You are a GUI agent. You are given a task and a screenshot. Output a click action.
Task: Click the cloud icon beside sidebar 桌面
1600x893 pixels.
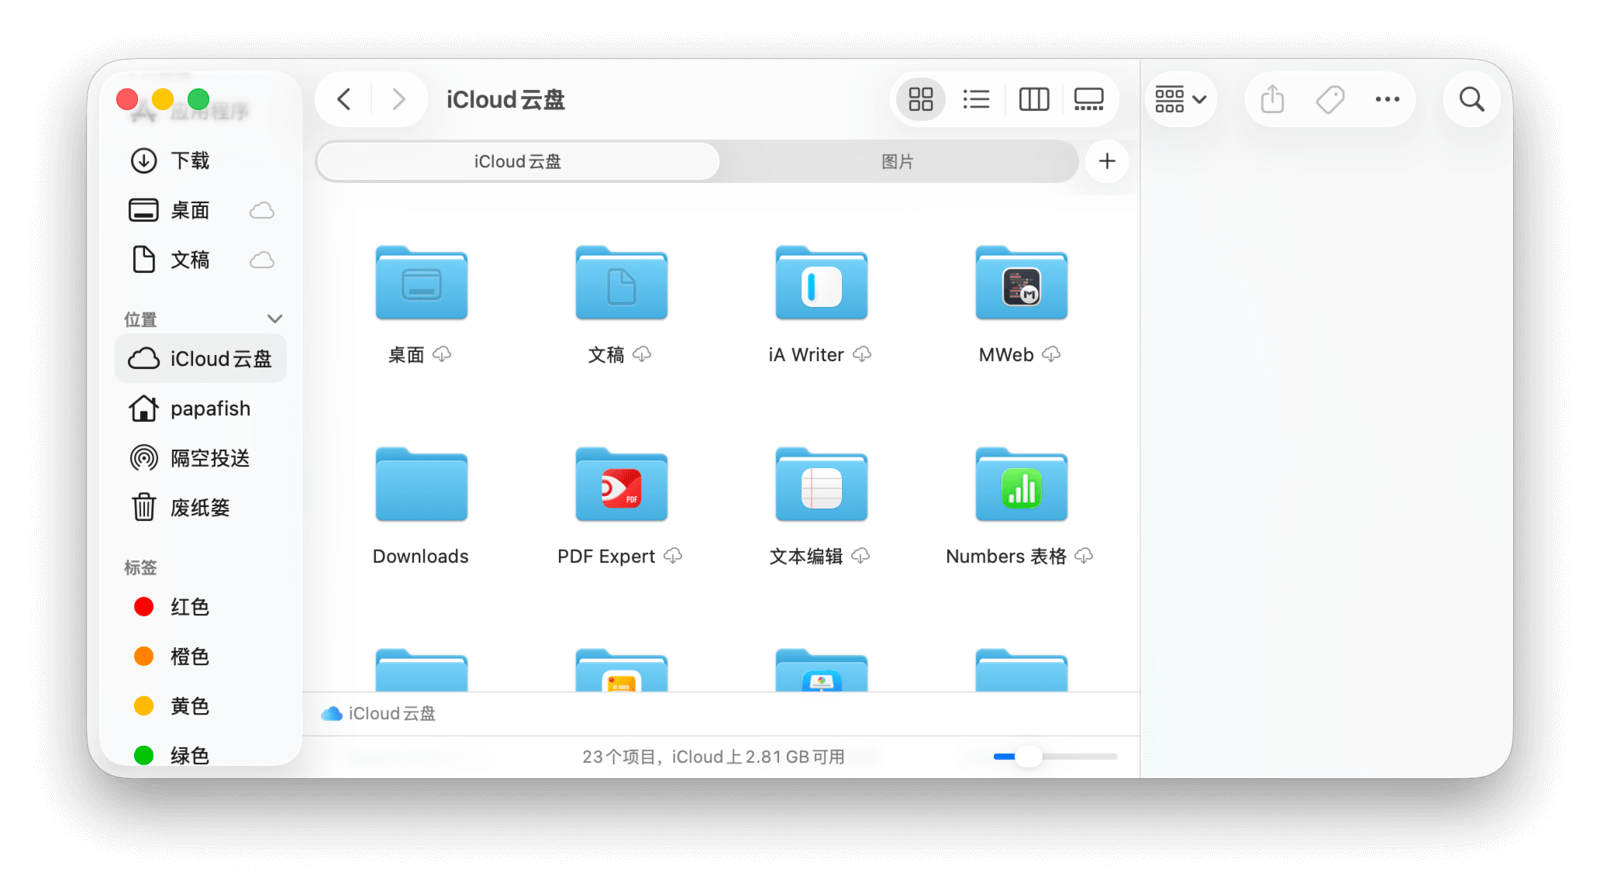click(x=262, y=210)
